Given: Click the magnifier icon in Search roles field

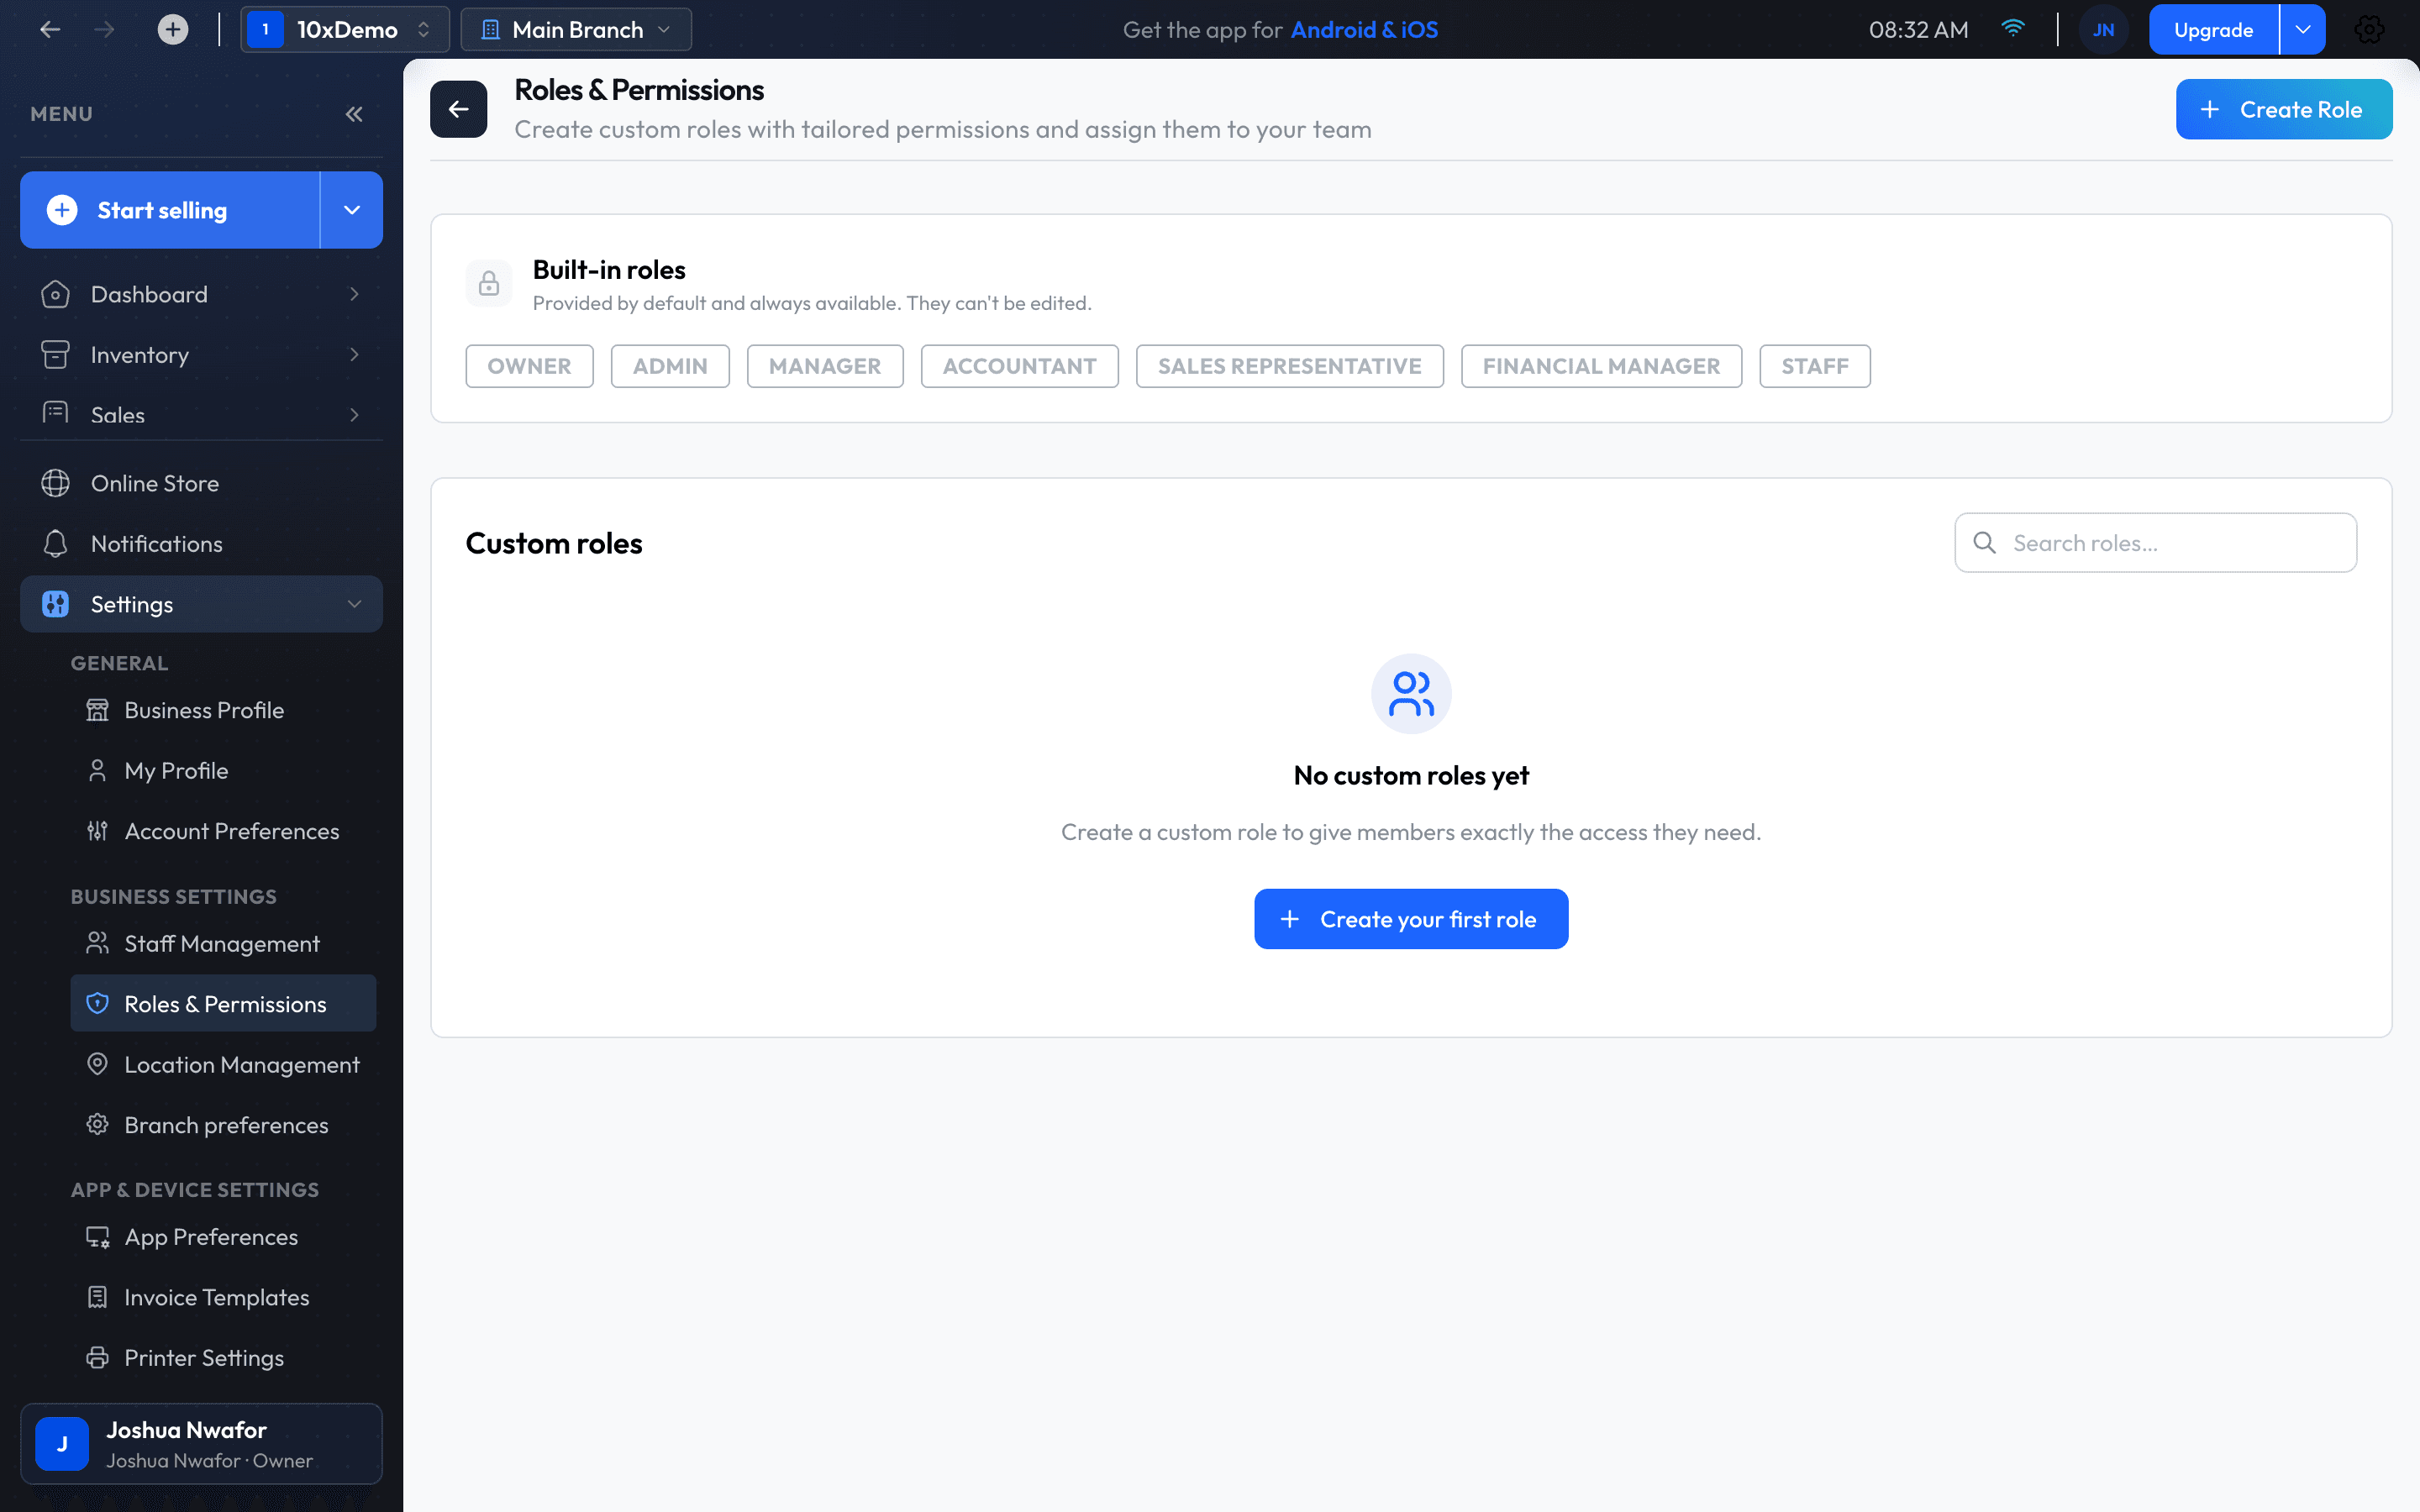Looking at the screenshot, I should point(1985,542).
